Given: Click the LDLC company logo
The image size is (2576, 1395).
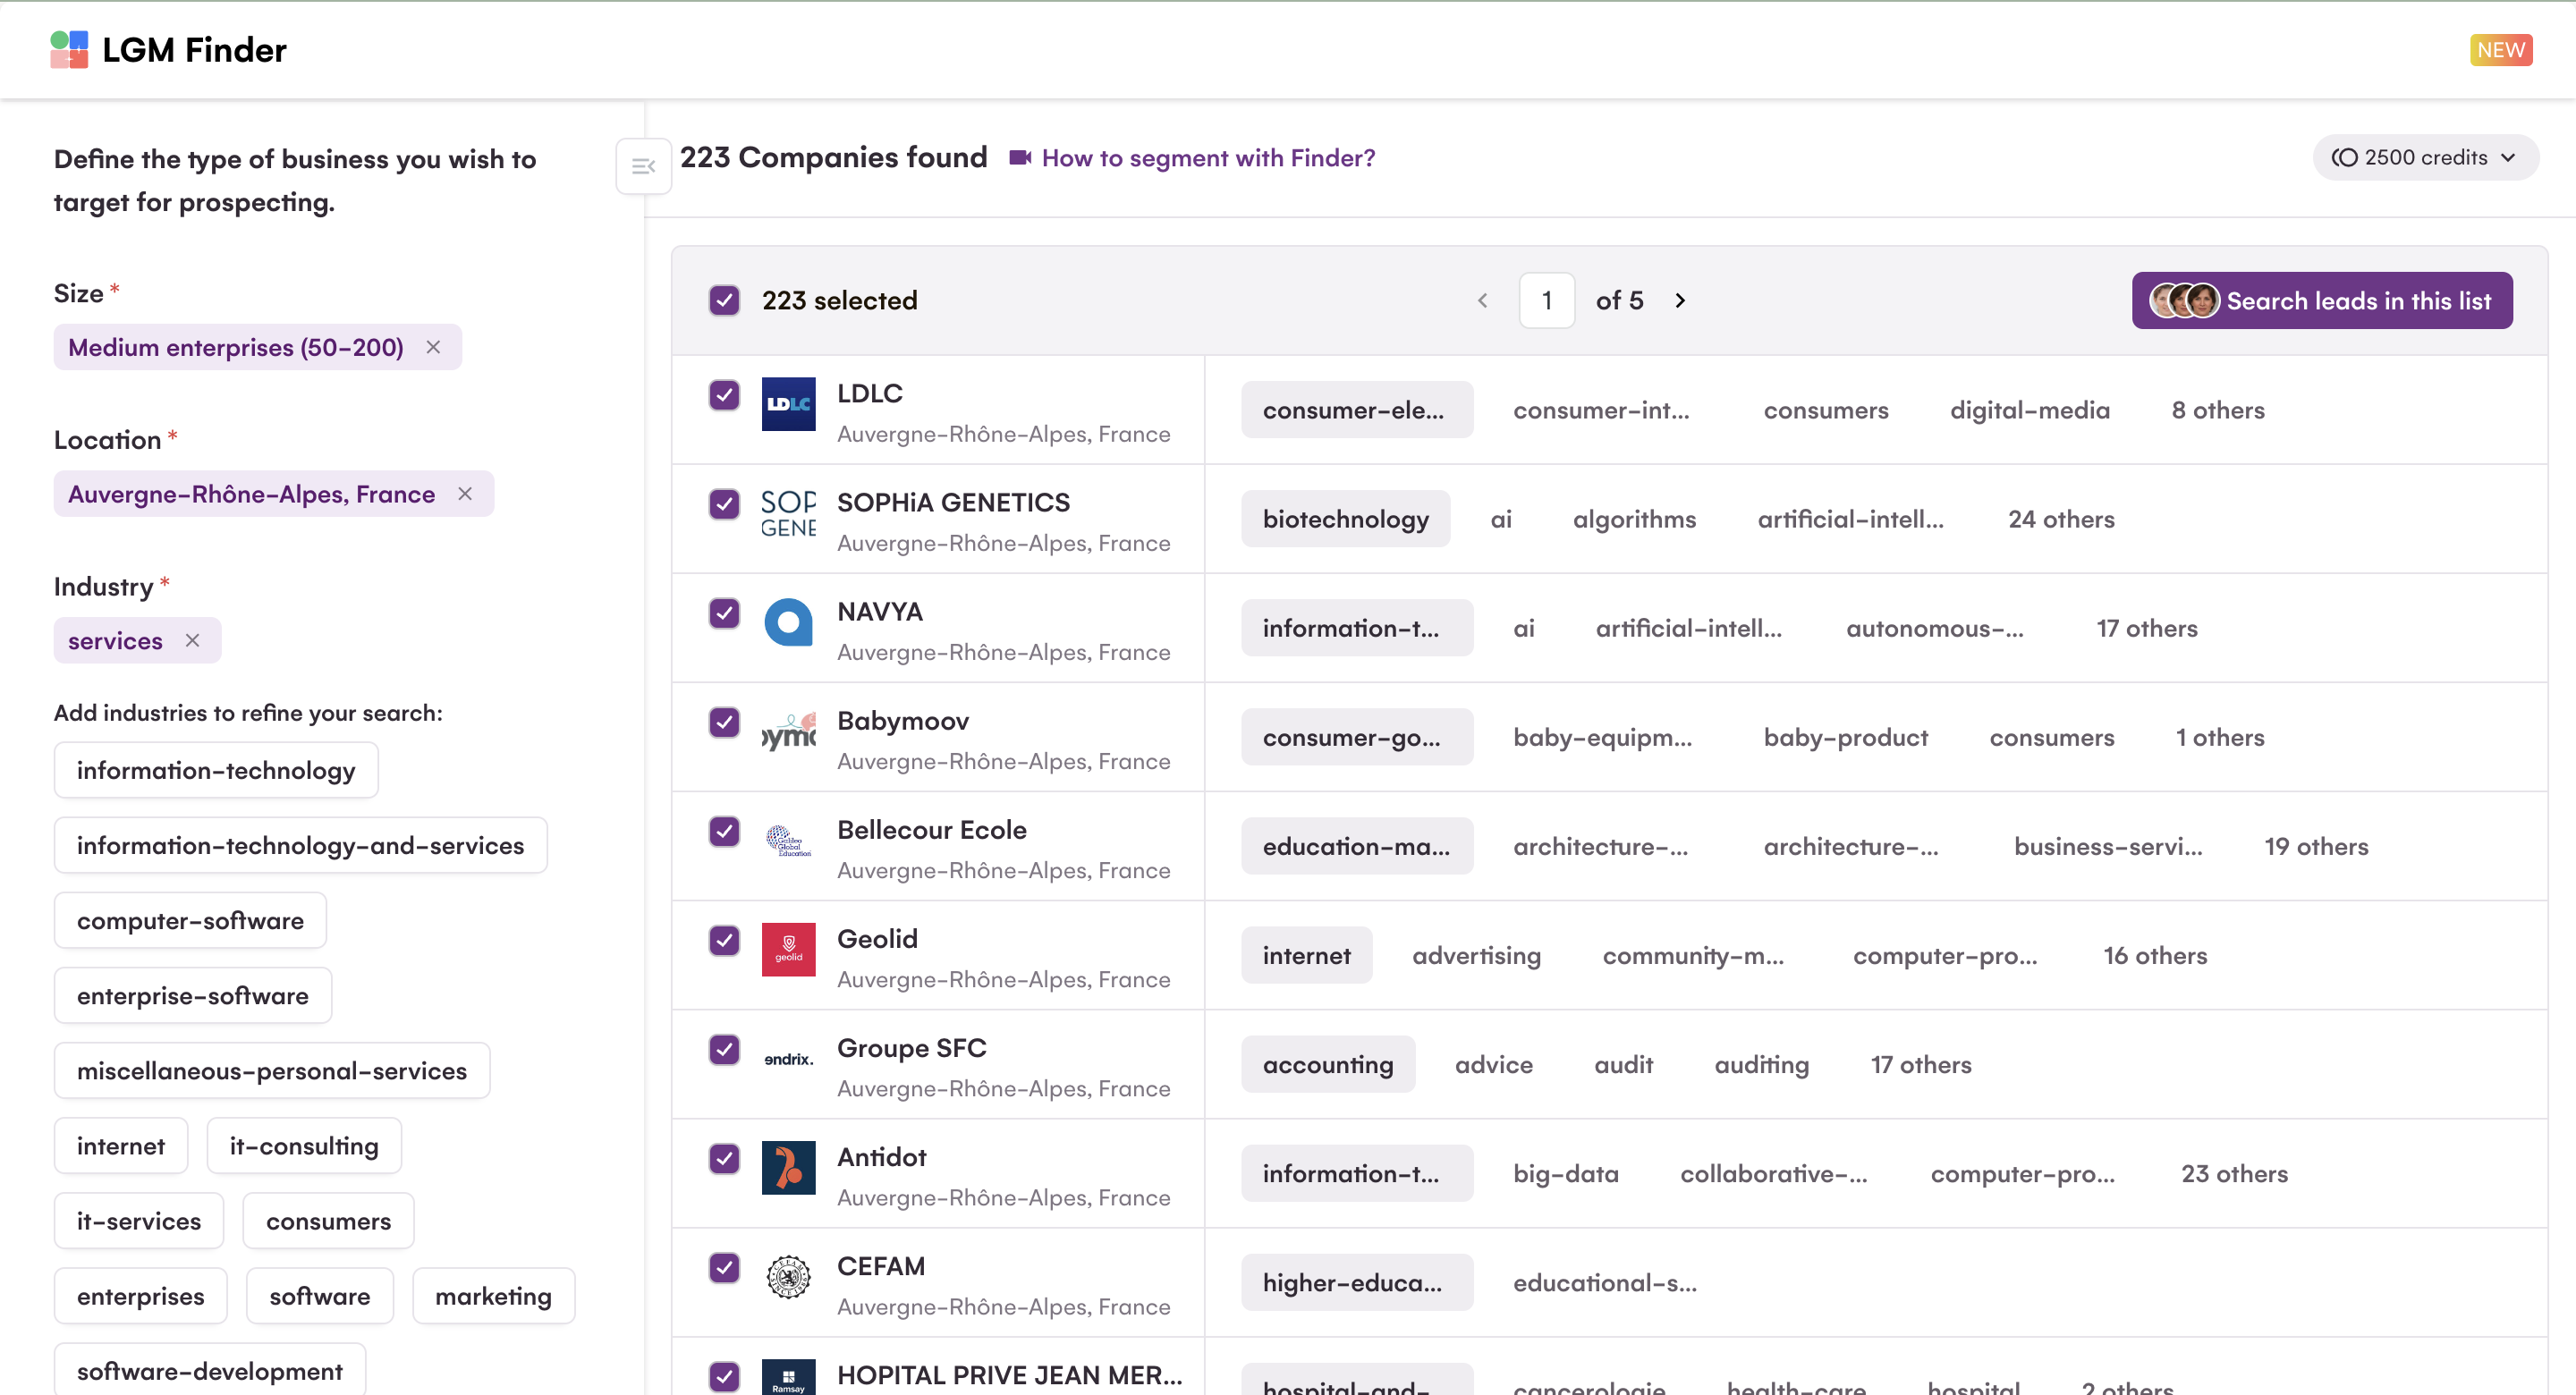Looking at the screenshot, I should [x=788, y=404].
